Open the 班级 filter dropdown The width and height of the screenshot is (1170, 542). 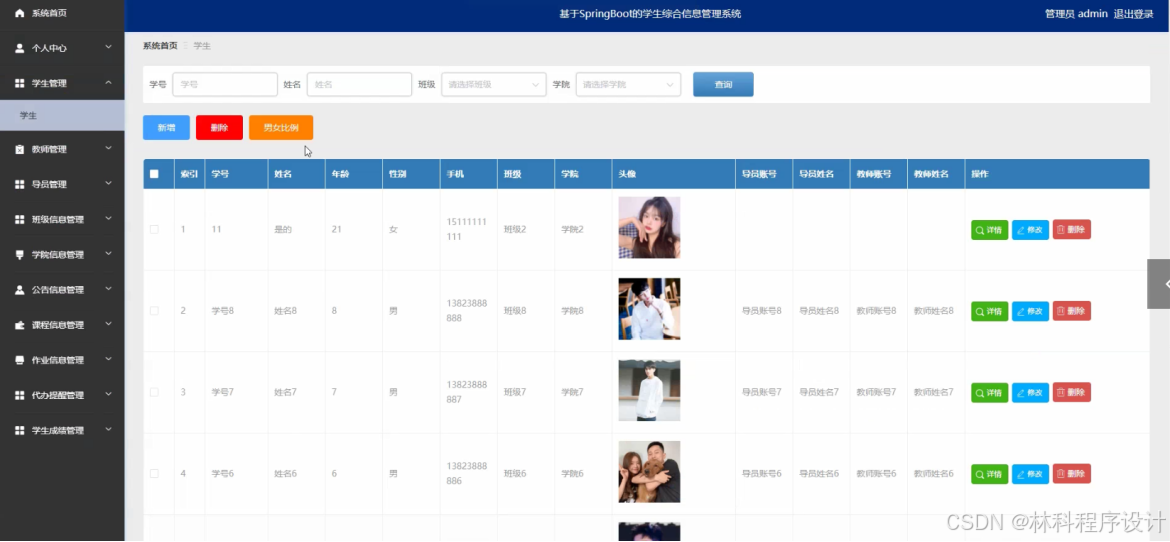493,84
